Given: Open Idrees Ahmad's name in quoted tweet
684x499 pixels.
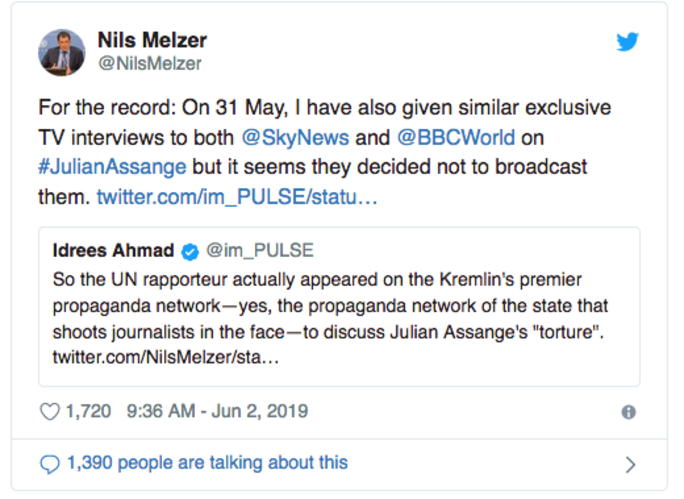Looking at the screenshot, I should [114, 250].
